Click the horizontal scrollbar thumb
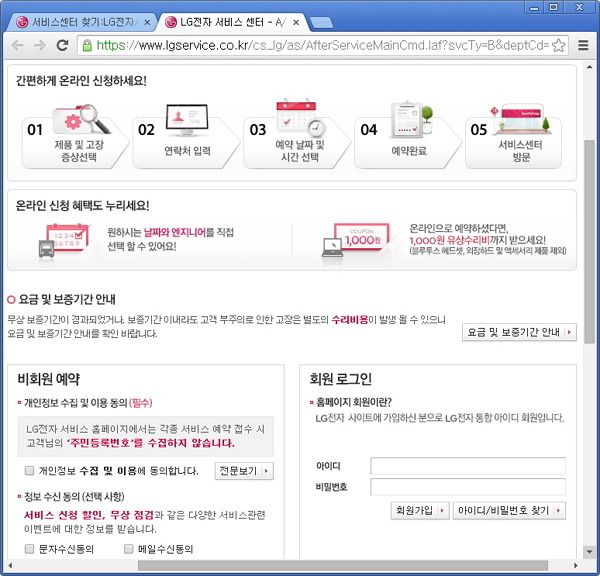 pos(343,565)
